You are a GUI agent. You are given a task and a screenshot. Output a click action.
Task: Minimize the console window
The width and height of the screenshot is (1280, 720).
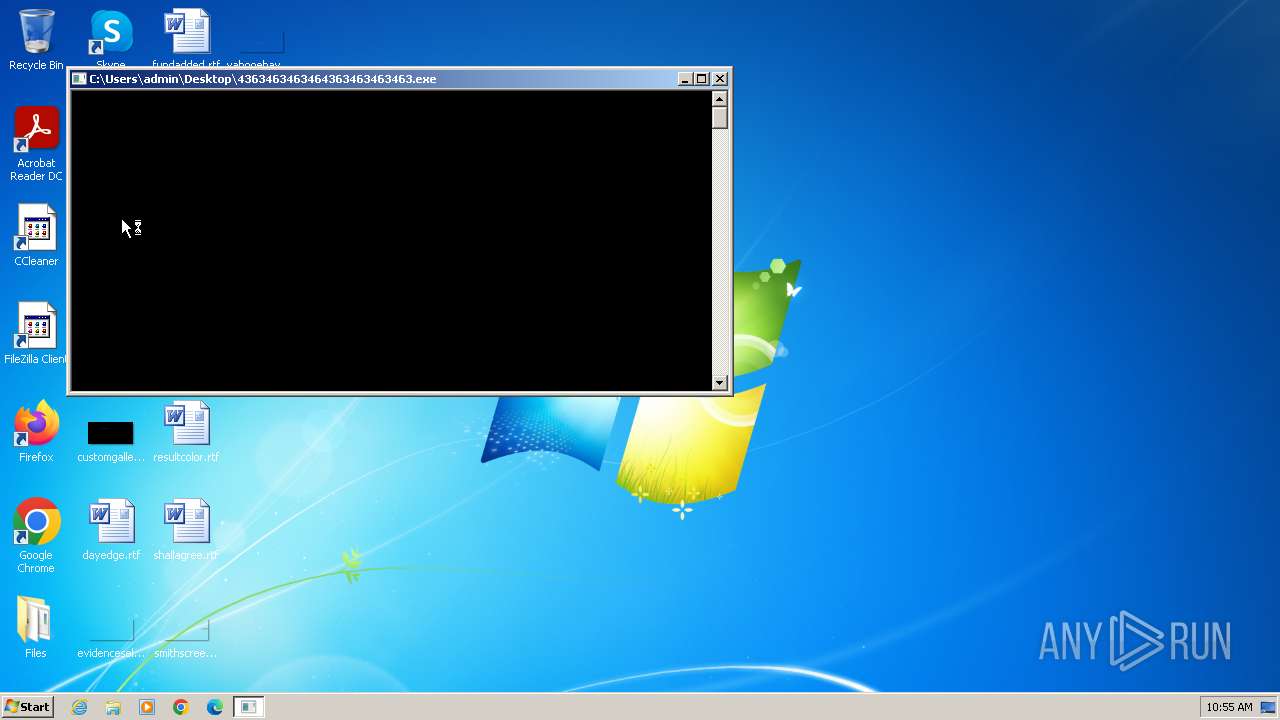tap(685, 79)
